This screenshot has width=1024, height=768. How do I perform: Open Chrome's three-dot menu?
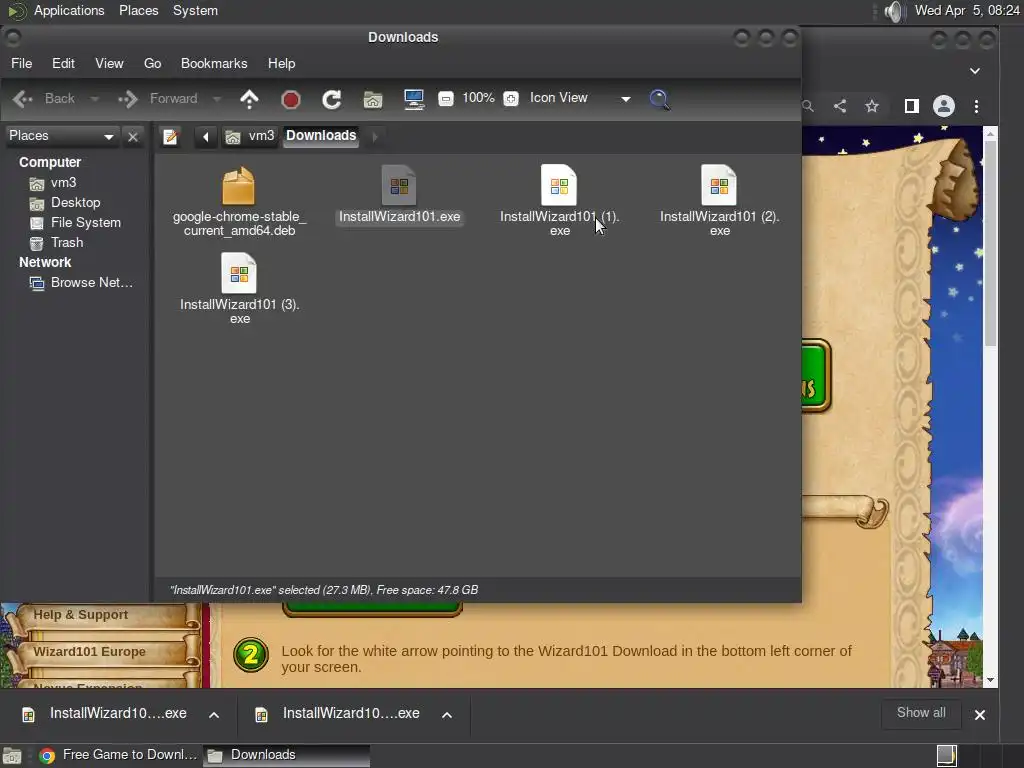[x=976, y=106]
